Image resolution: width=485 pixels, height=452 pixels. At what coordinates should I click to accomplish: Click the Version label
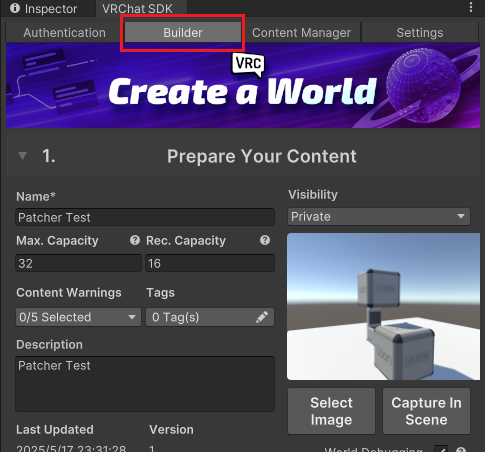[x=171, y=430]
